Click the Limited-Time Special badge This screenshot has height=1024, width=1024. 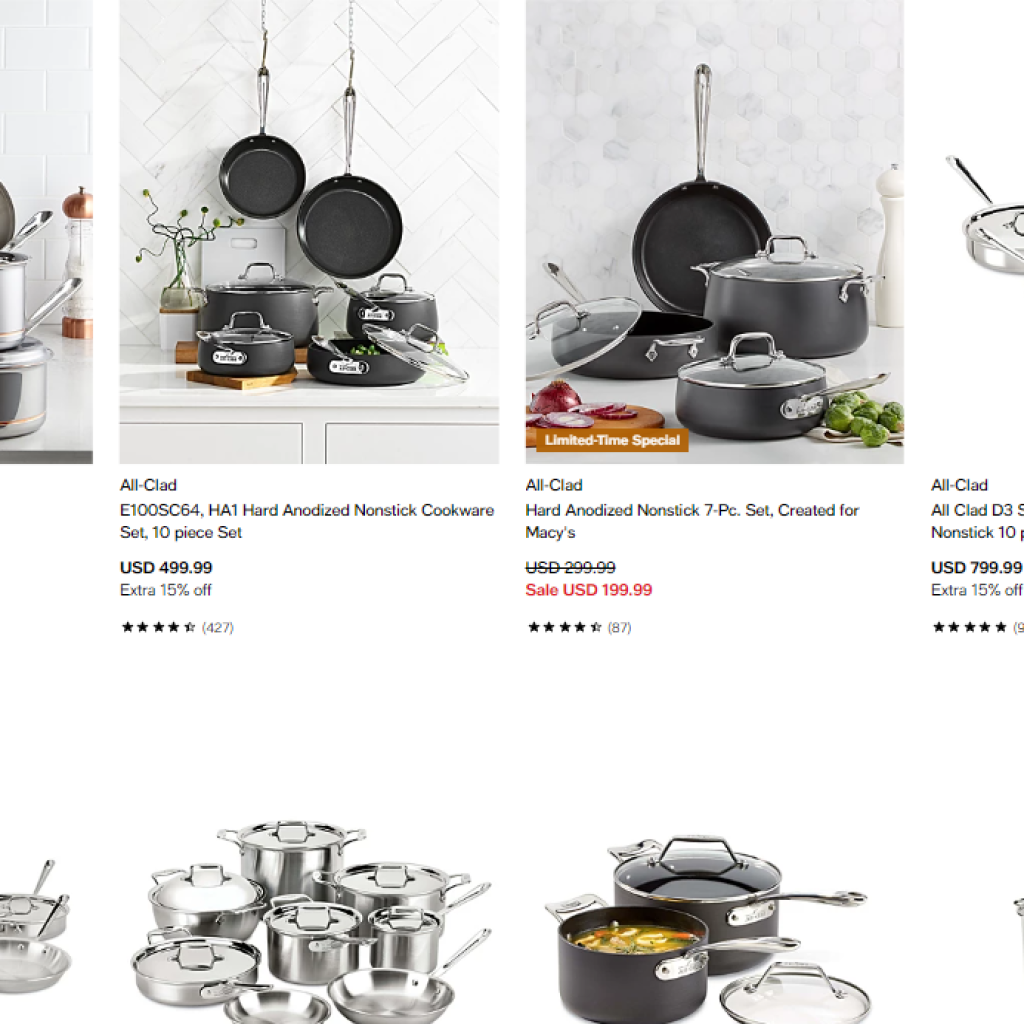(x=612, y=440)
